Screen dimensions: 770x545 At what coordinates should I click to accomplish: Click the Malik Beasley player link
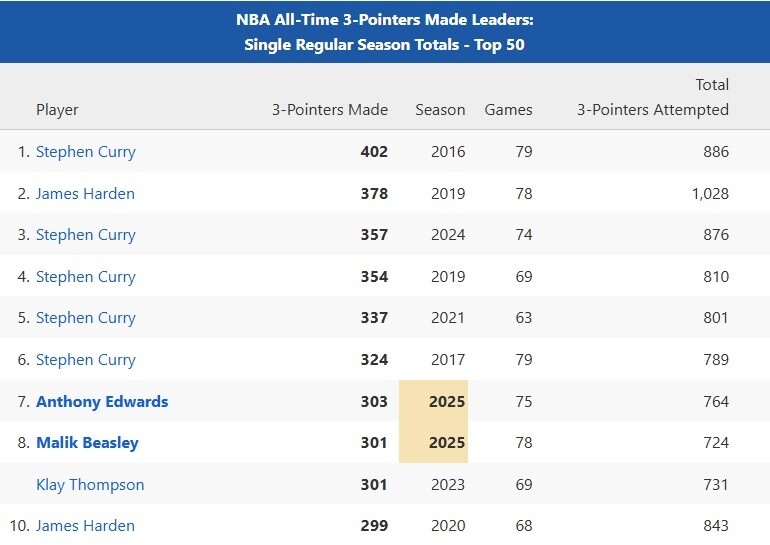tap(87, 443)
